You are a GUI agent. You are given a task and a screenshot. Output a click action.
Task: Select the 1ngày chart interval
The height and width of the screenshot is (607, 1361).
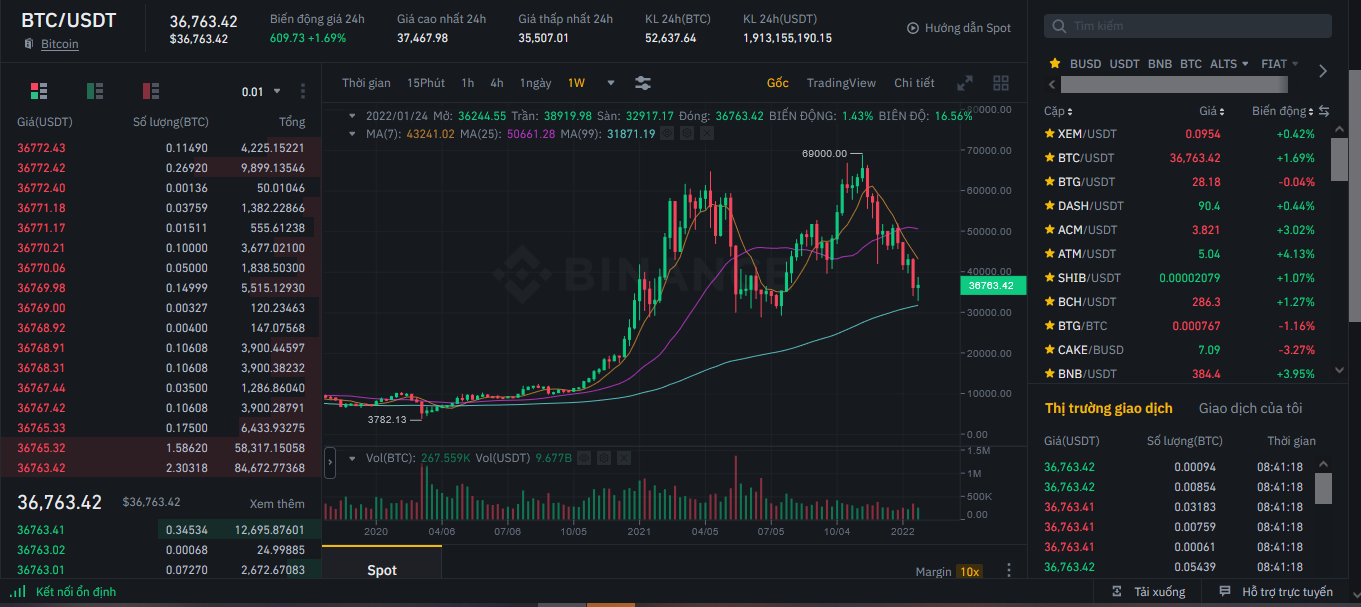(535, 83)
